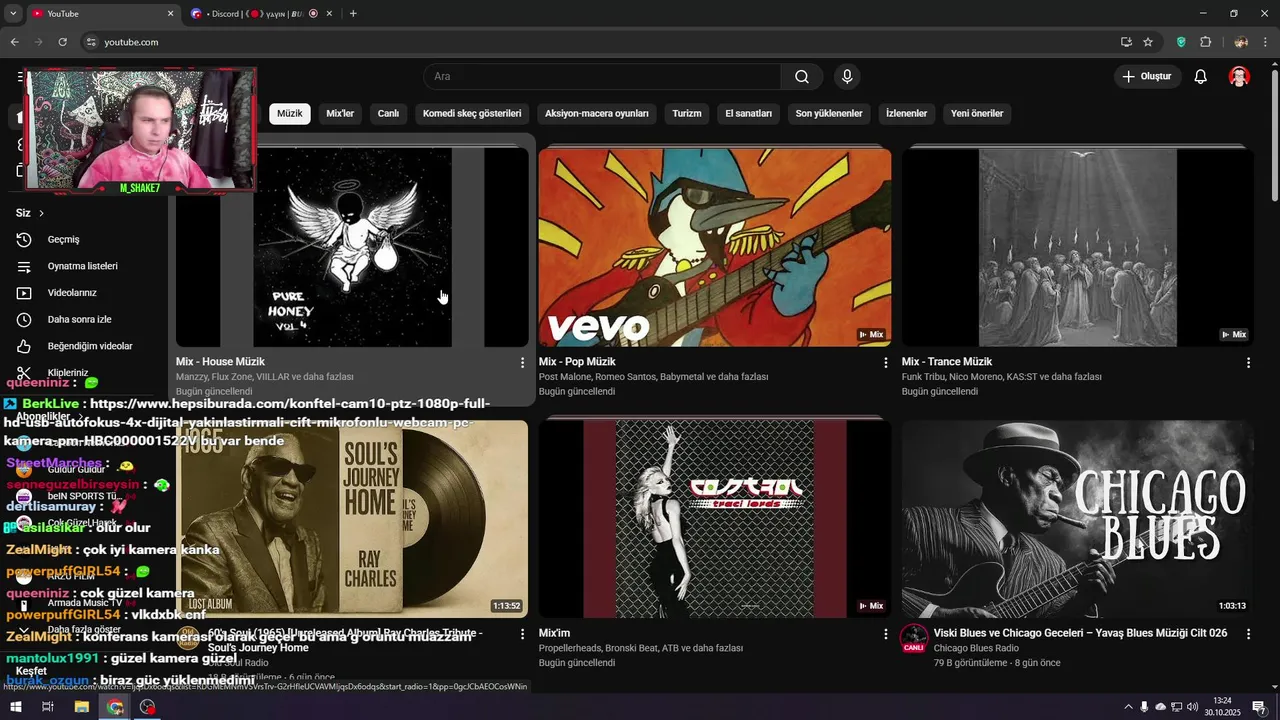Open Windows notification center icon
1280x720 pixels.
tap(1259, 707)
